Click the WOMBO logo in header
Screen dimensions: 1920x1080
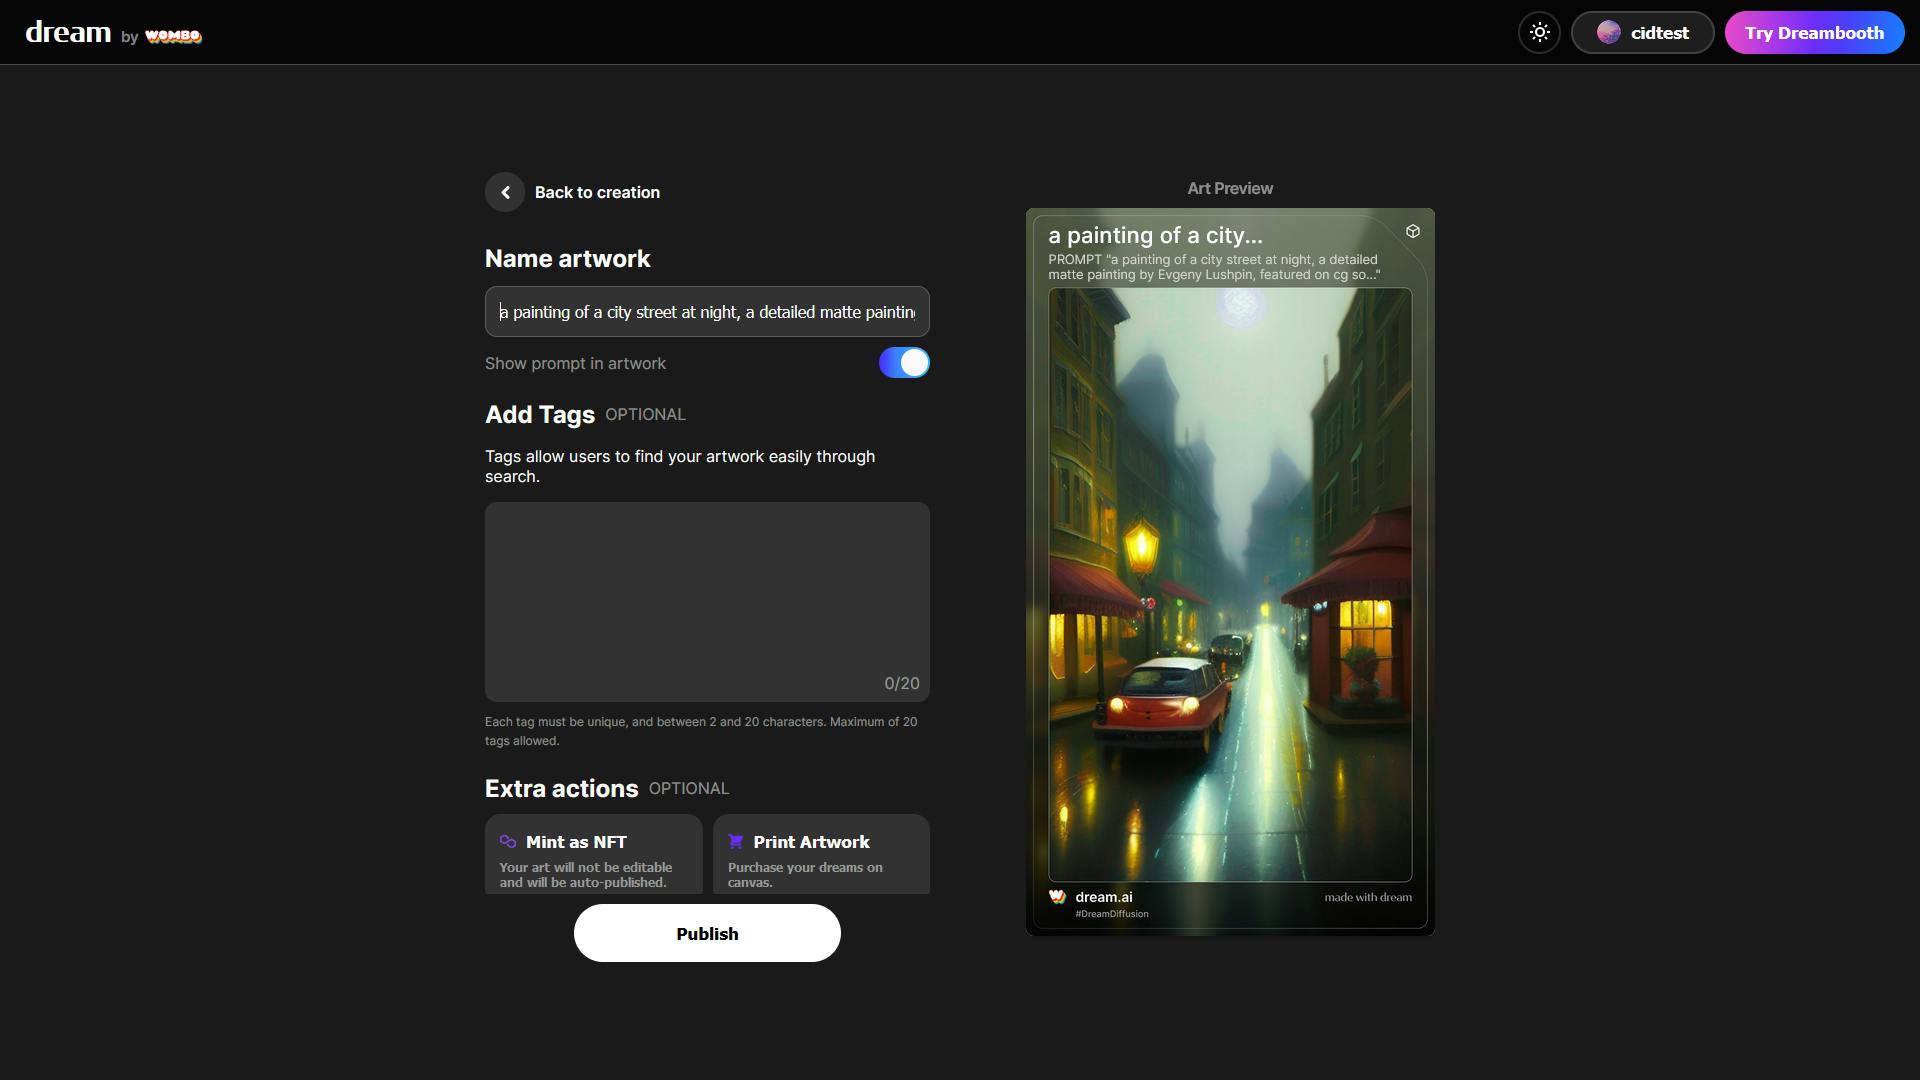tap(173, 37)
